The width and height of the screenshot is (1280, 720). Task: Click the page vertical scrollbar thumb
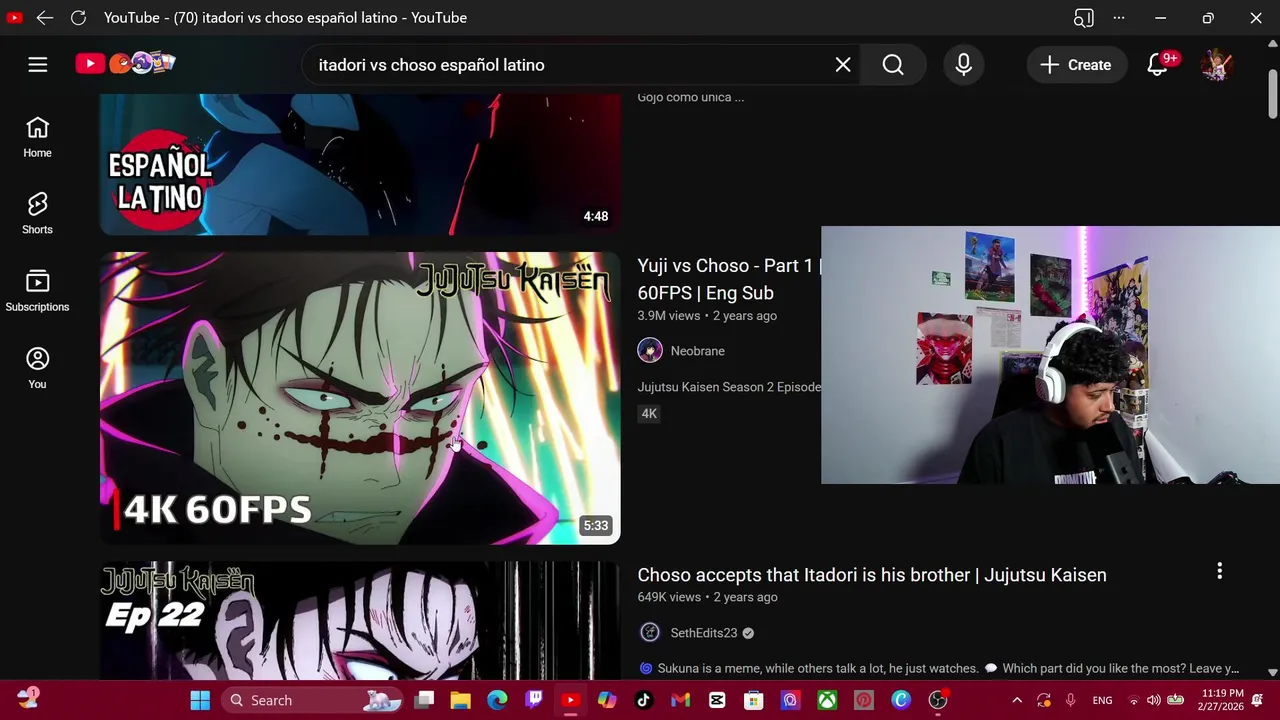(x=1272, y=96)
